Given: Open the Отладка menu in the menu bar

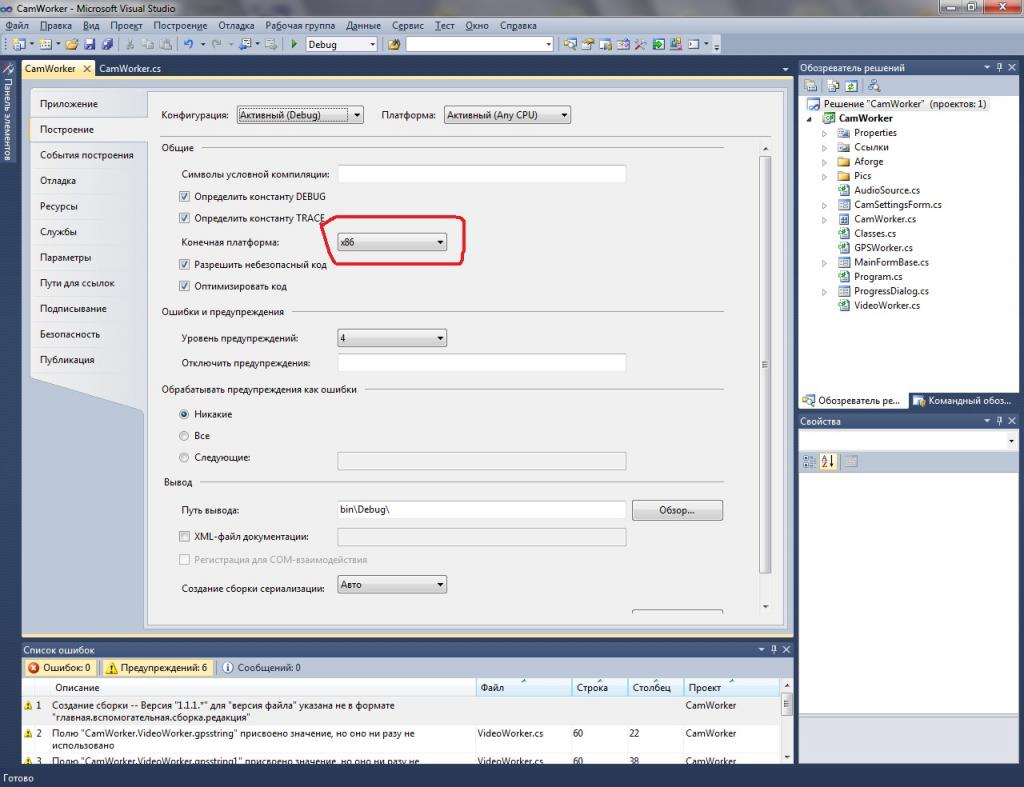Looking at the screenshot, I should pos(236,25).
